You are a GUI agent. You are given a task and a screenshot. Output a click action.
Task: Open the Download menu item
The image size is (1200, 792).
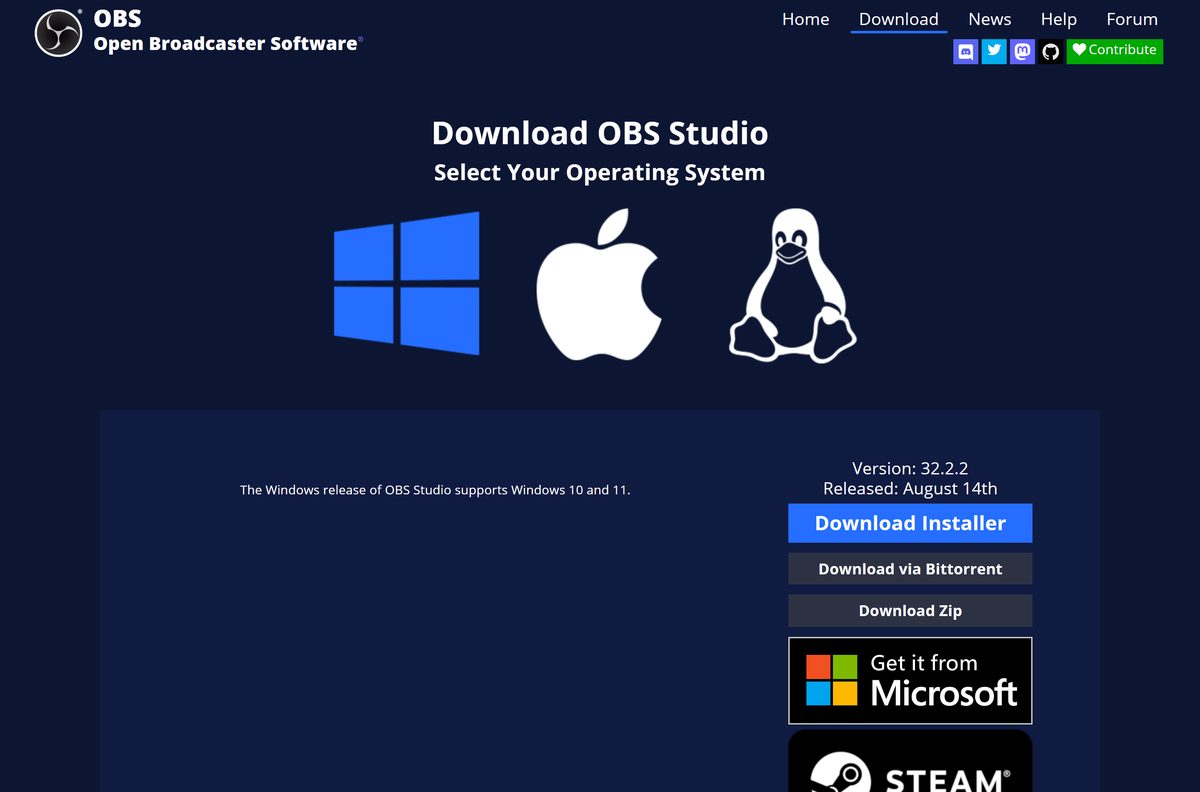899,19
